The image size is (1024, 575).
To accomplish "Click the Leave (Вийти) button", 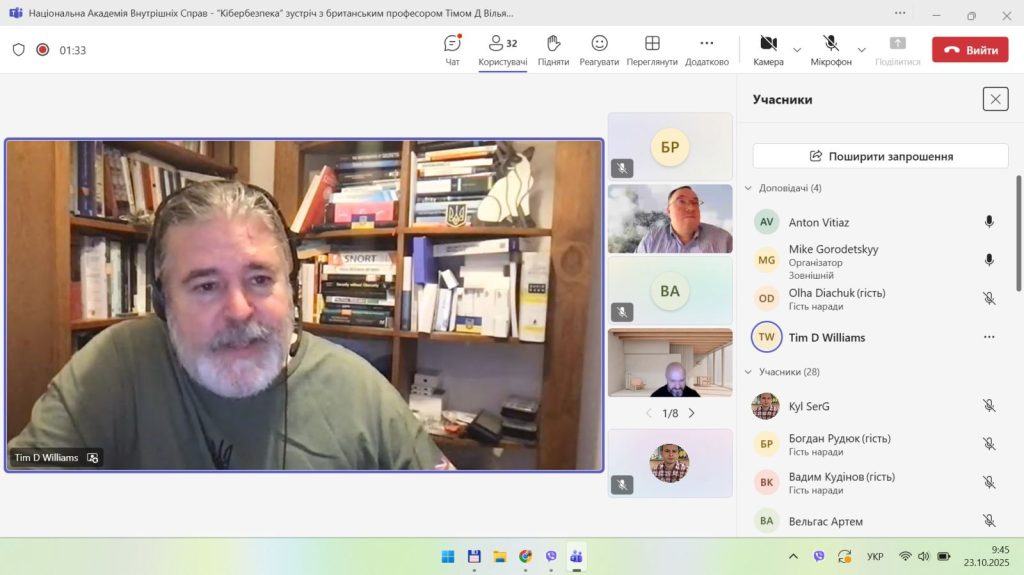I will 969,50.
